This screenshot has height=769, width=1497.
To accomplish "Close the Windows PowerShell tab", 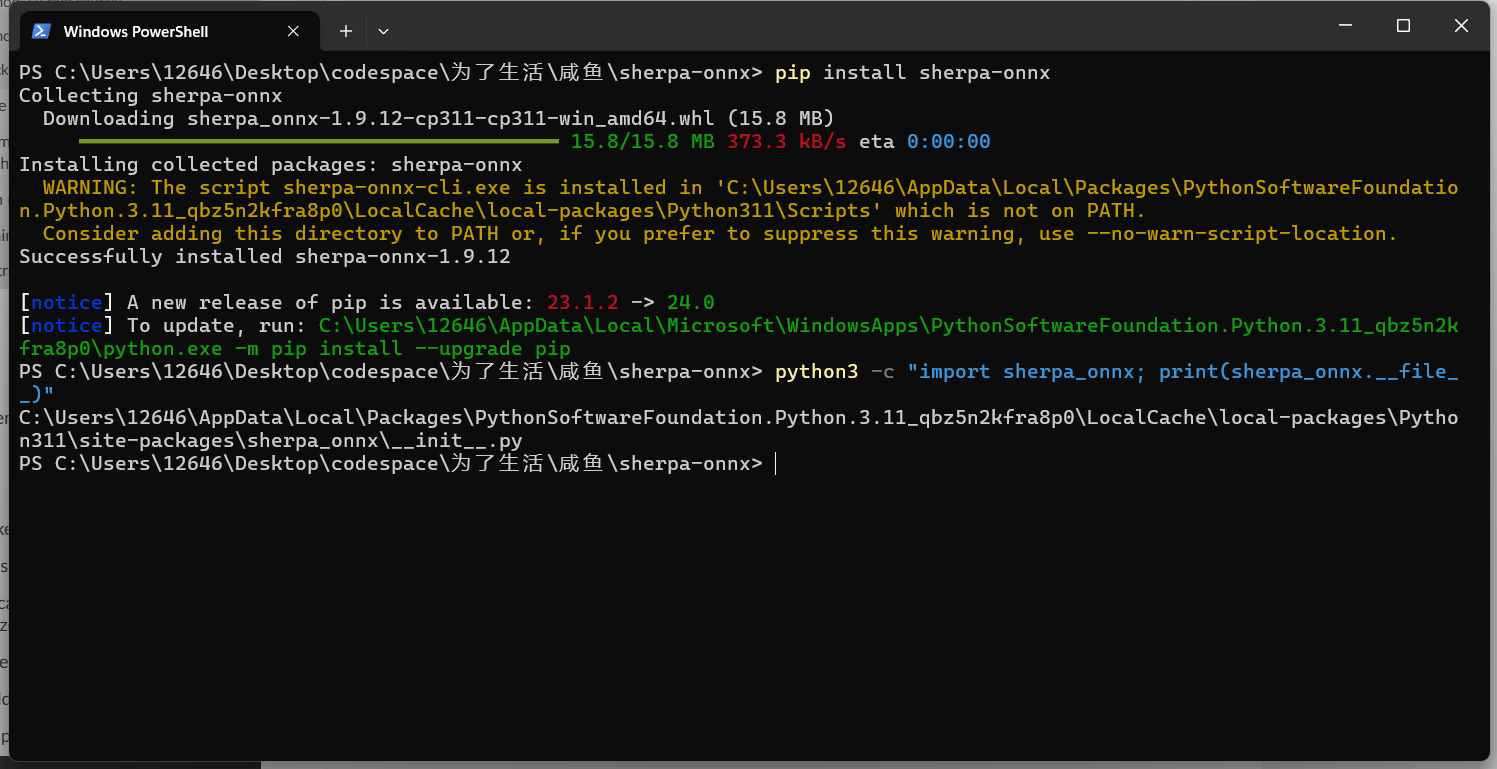I will 293,31.
